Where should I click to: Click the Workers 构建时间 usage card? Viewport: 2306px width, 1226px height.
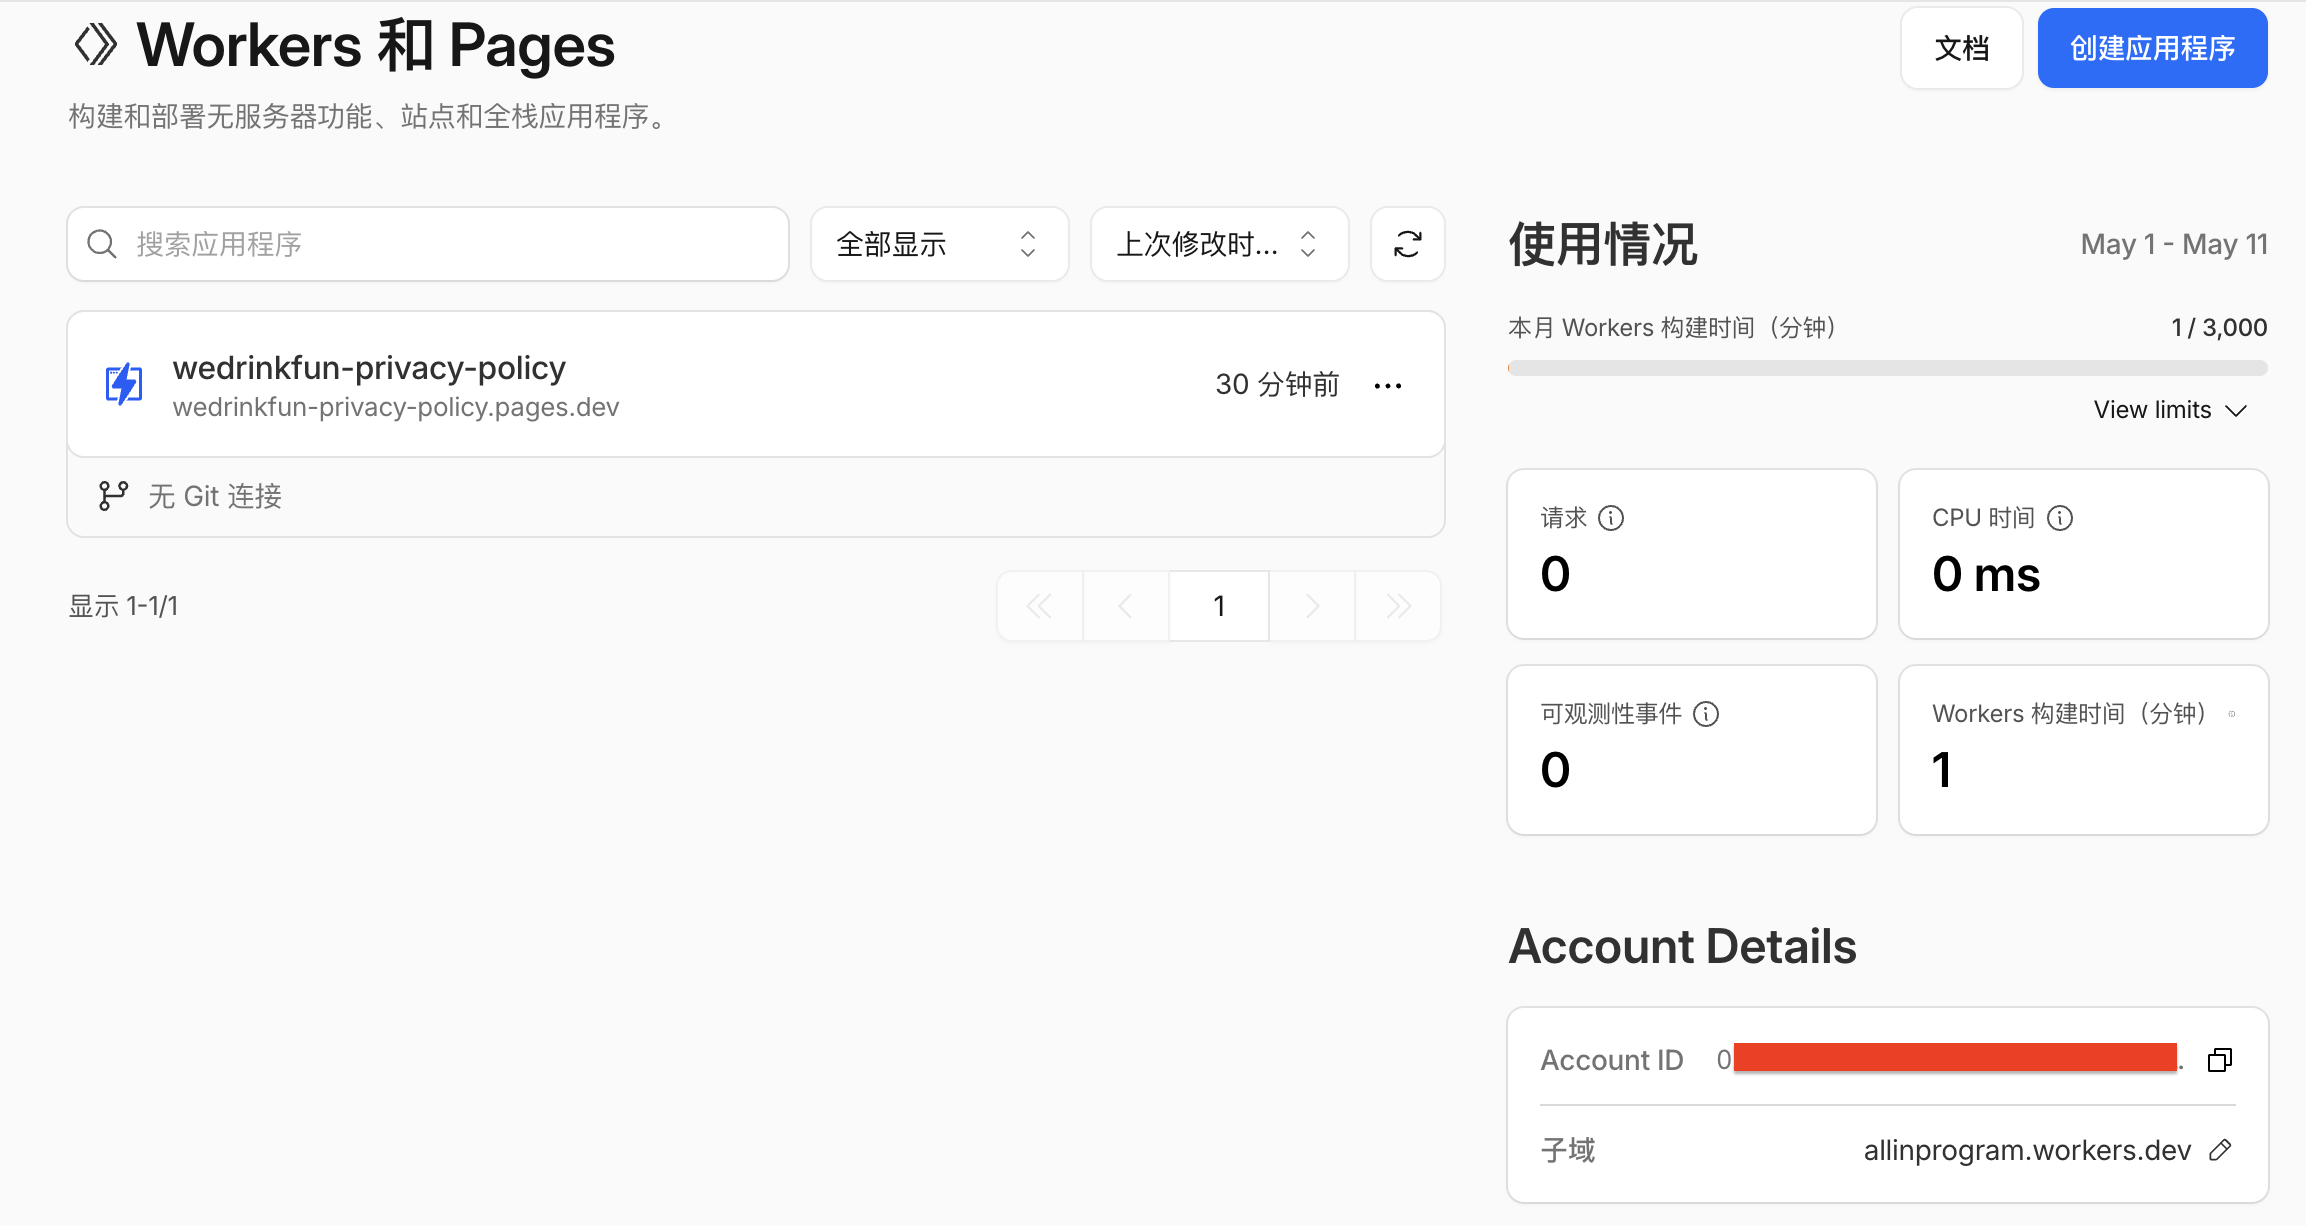(2083, 750)
